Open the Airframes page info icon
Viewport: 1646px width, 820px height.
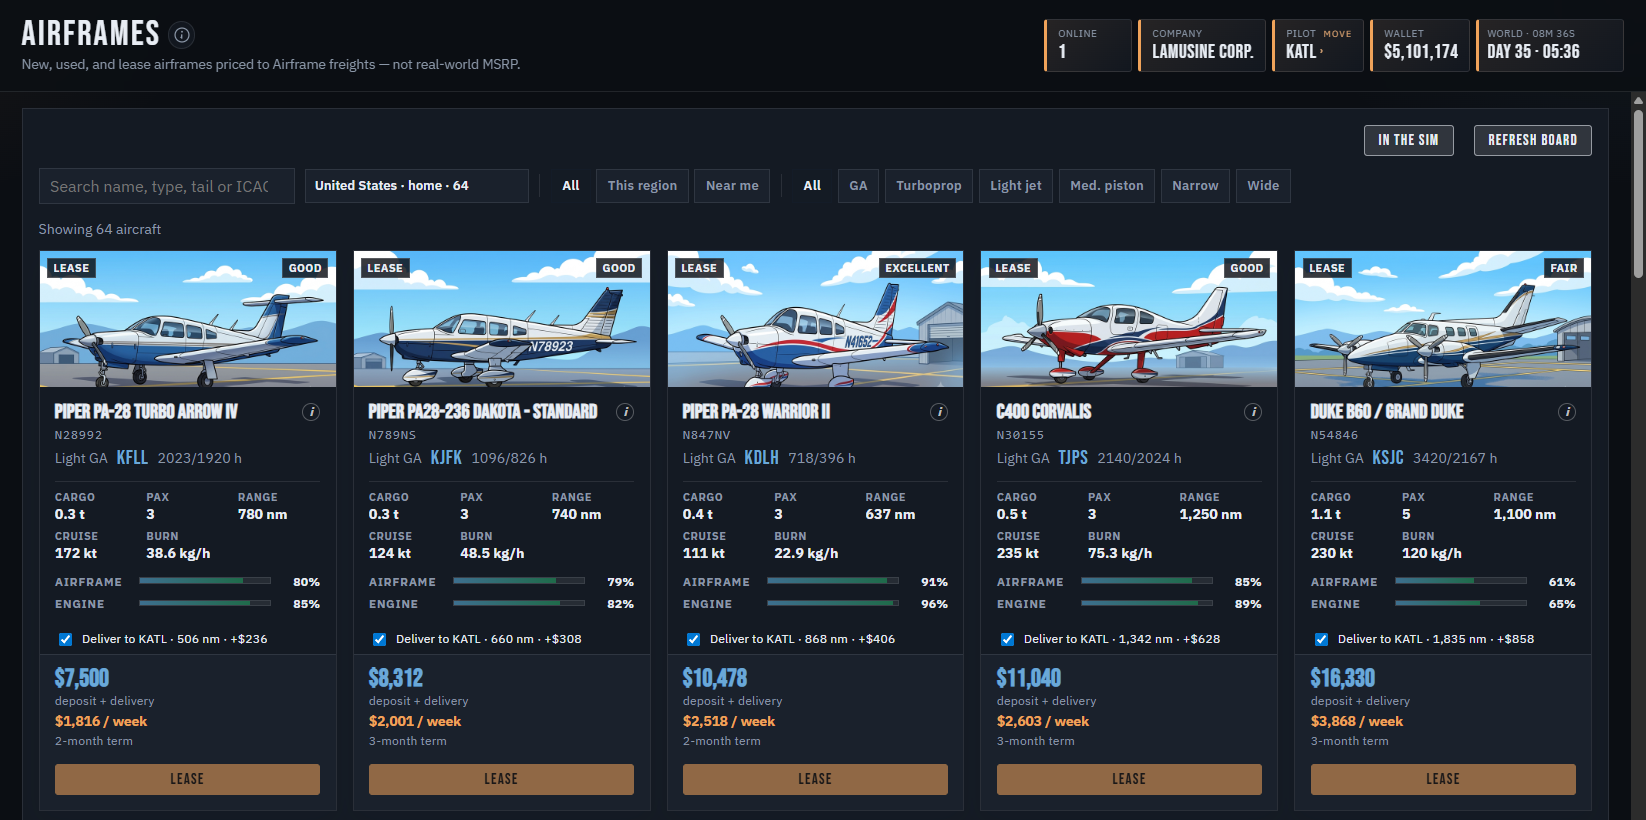pos(182,35)
